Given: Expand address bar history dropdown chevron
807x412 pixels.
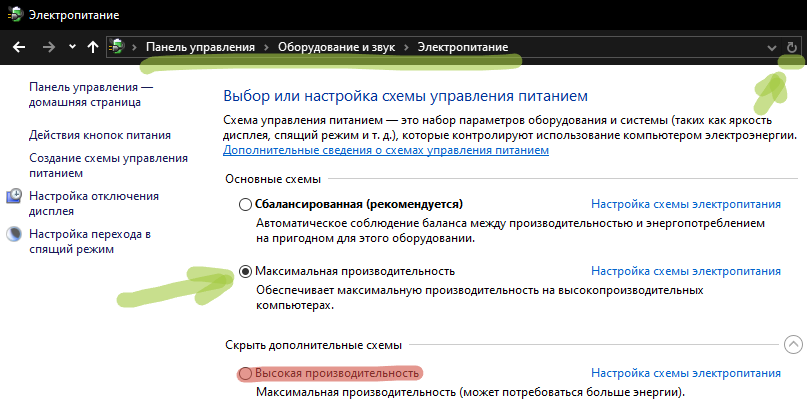Looking at the screenshot, I should click(x=771, y=48).
